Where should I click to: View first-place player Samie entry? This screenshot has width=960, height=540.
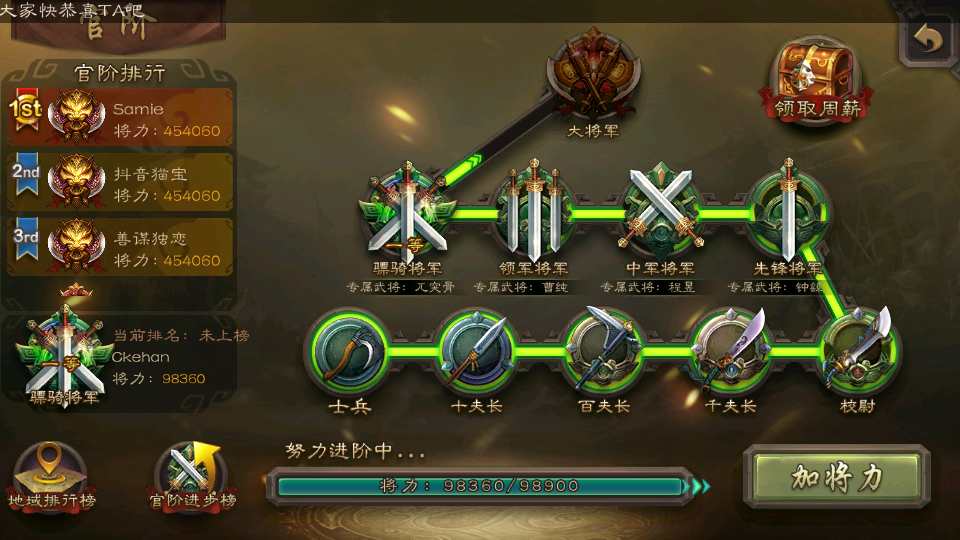pyautogui.click(x=120, y=118)
